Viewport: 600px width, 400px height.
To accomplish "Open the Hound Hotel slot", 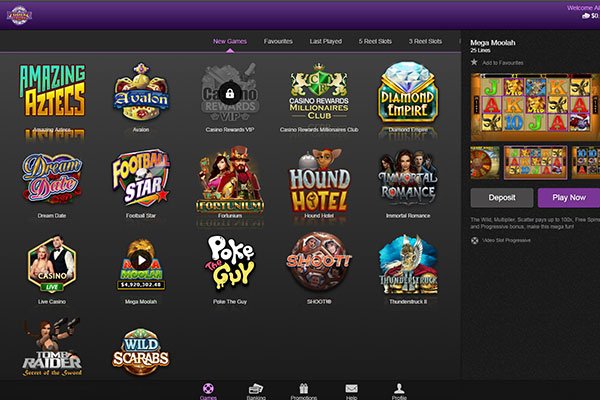I will coord(319,180).
